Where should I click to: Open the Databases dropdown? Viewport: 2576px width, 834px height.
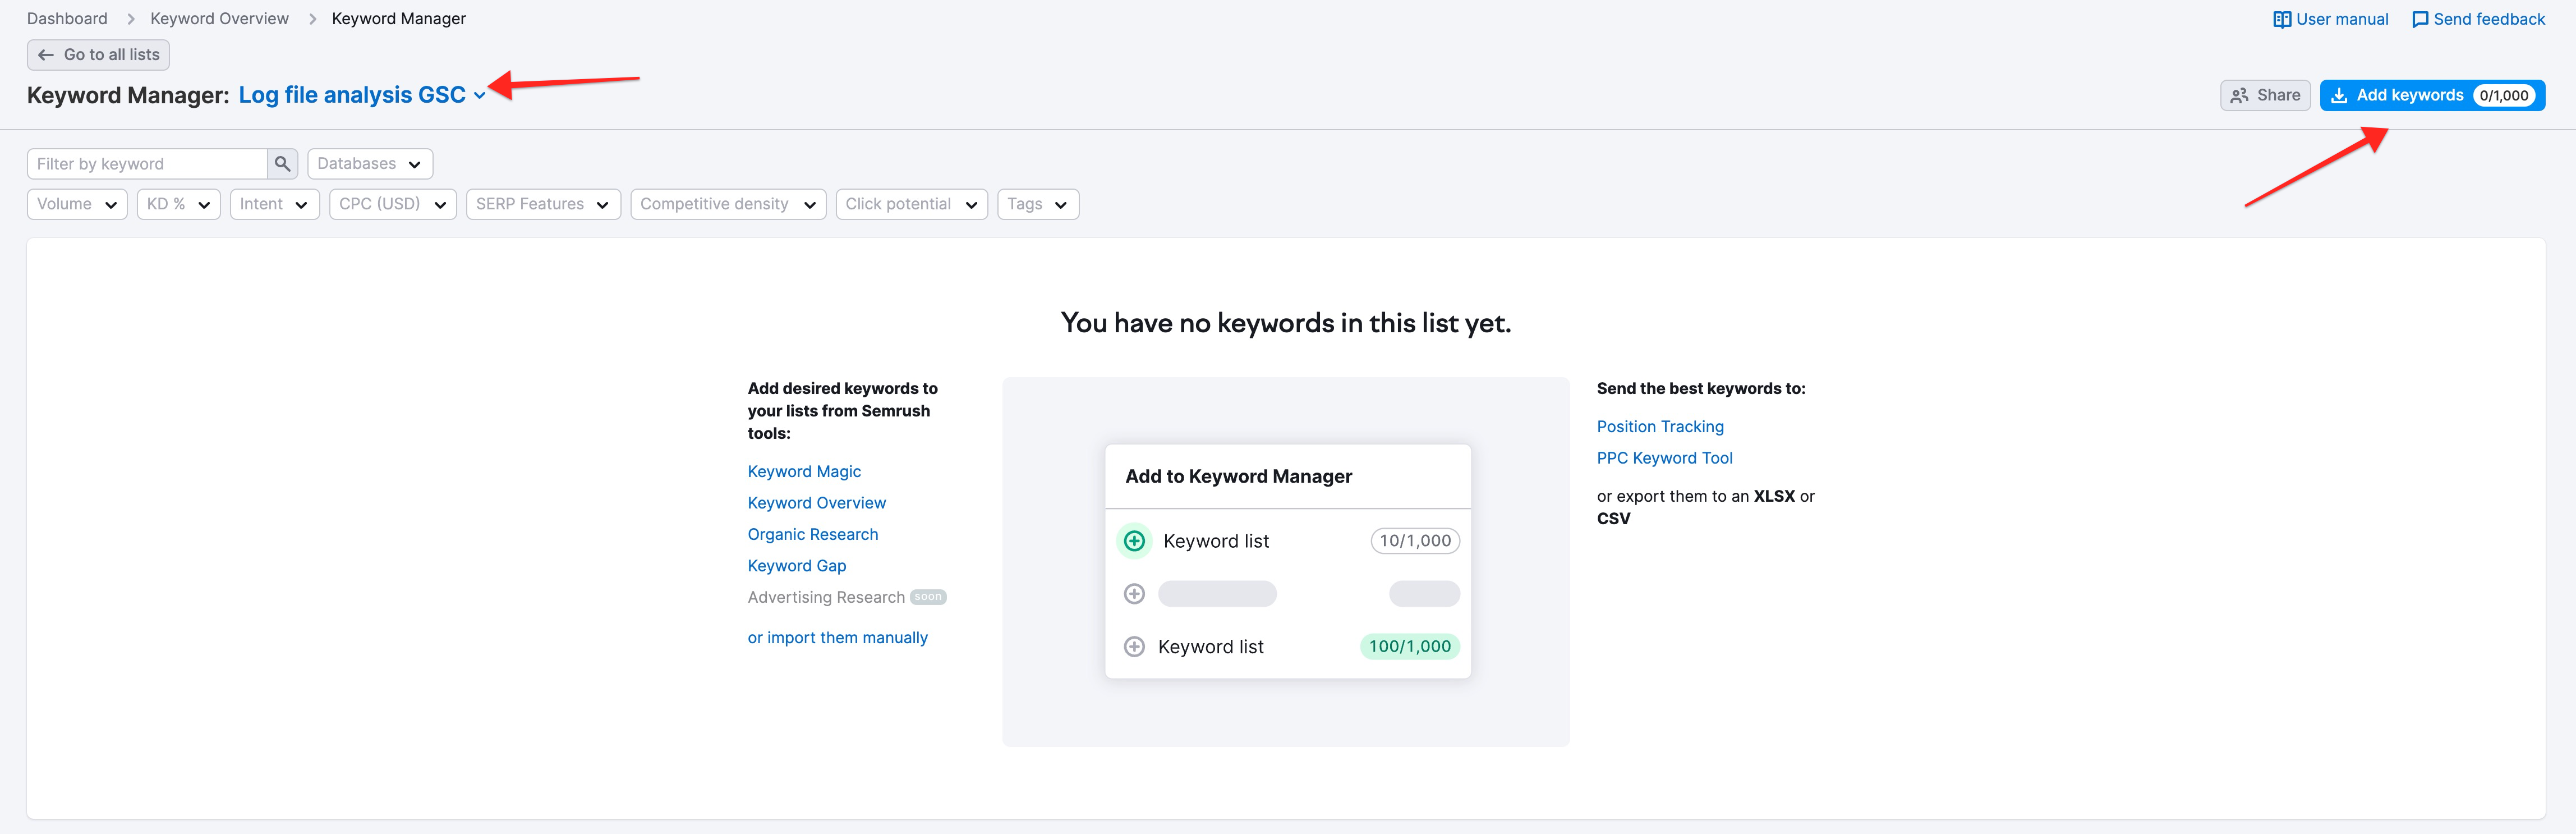[x=369, y=164]
